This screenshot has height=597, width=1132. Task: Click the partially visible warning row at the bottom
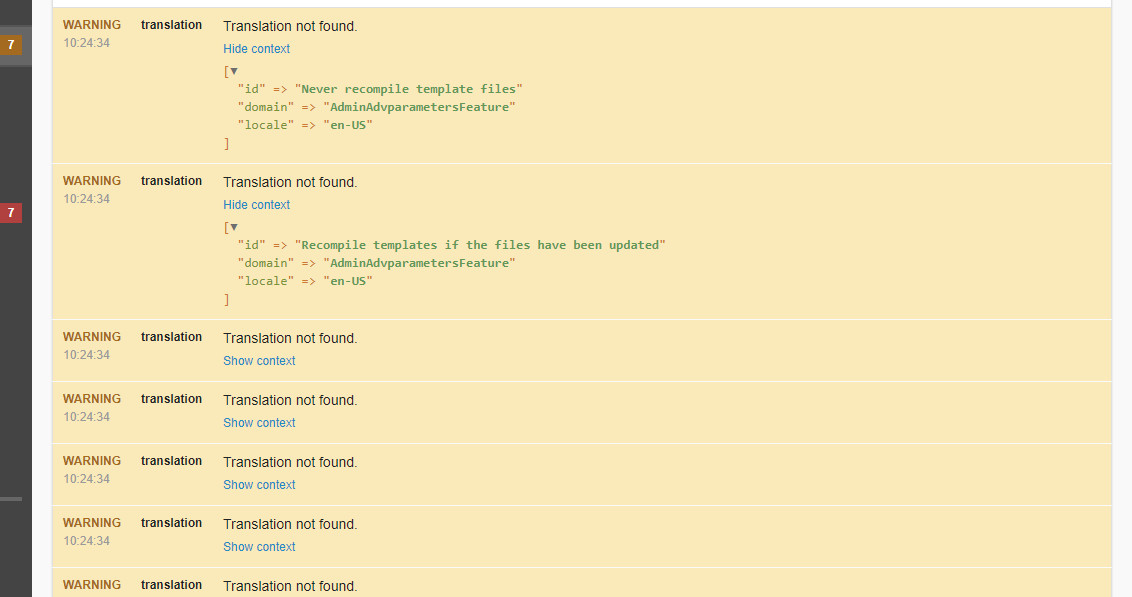click(582, 583)
